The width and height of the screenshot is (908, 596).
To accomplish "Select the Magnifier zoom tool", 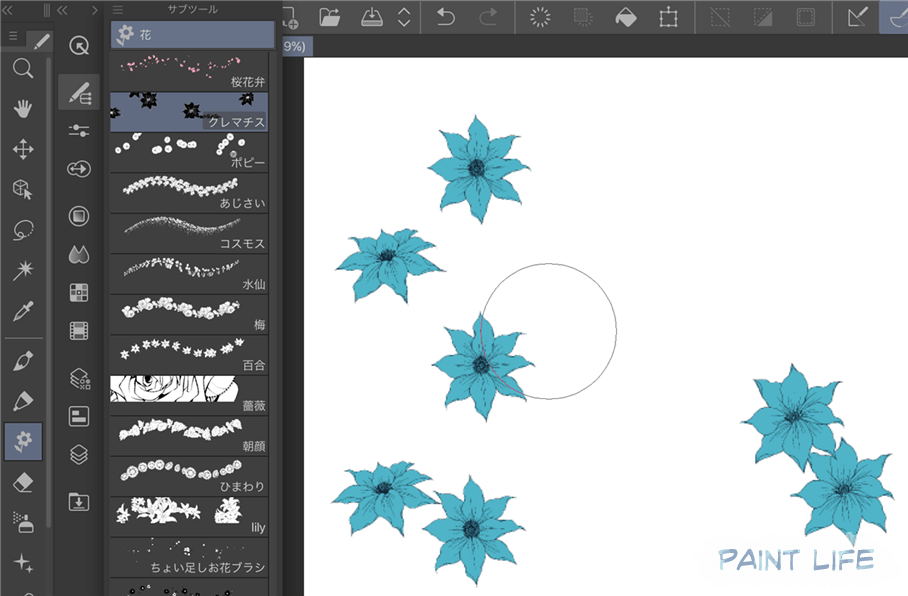I will [23, 68].
